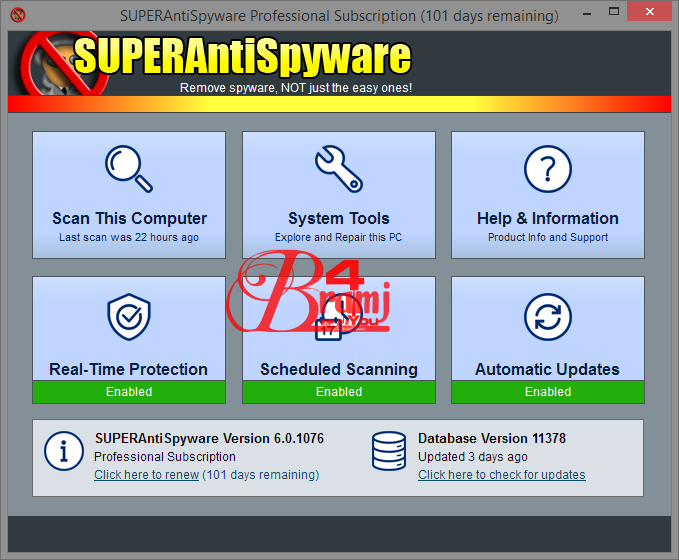Open Help & Information tile label

point(547,218)
